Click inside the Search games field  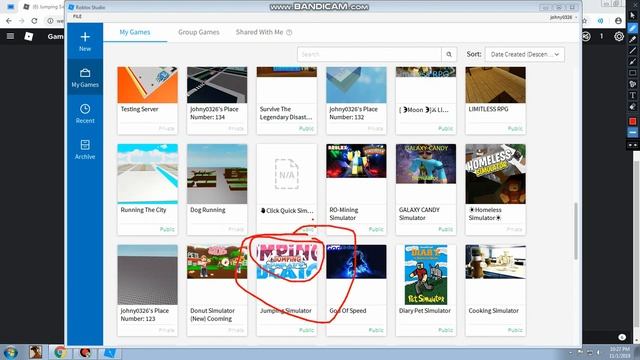coord(369,54)
